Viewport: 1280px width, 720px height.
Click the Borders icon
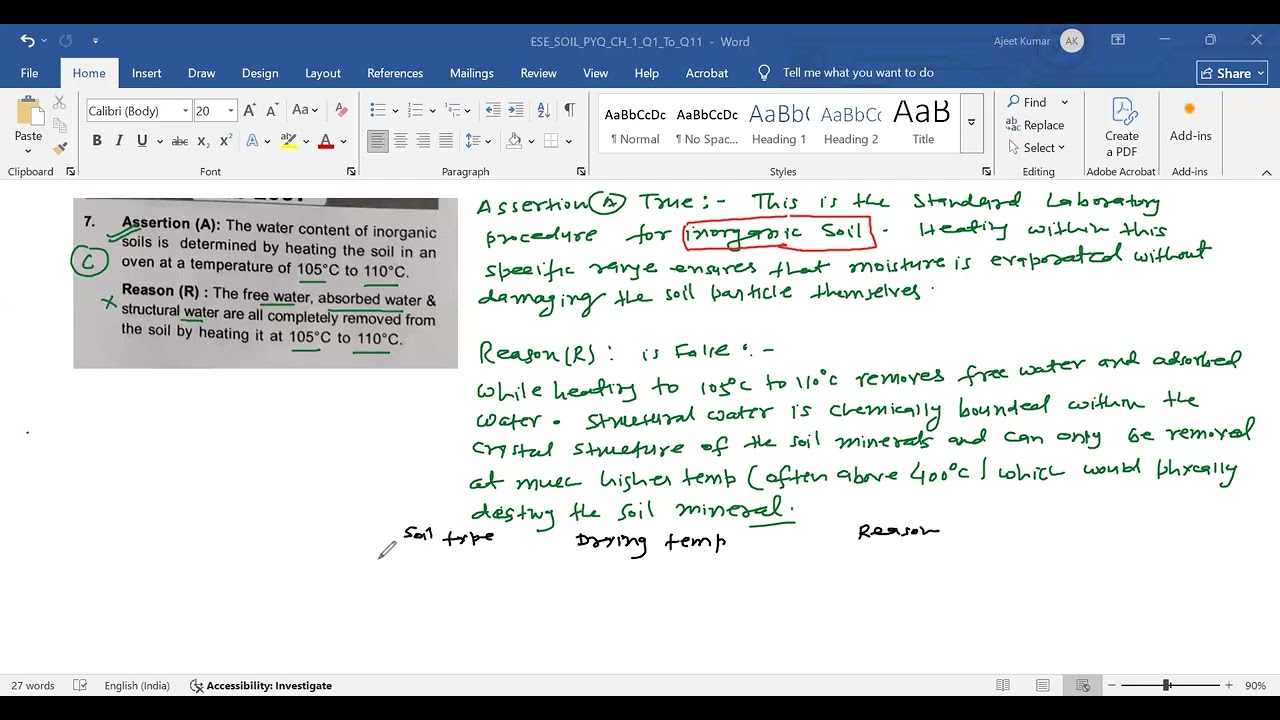pos(551,141)
